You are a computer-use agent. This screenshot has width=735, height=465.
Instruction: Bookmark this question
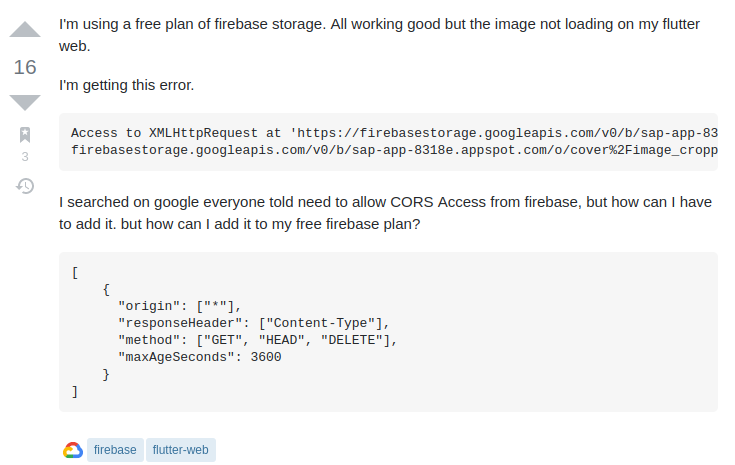click(25, 135)
